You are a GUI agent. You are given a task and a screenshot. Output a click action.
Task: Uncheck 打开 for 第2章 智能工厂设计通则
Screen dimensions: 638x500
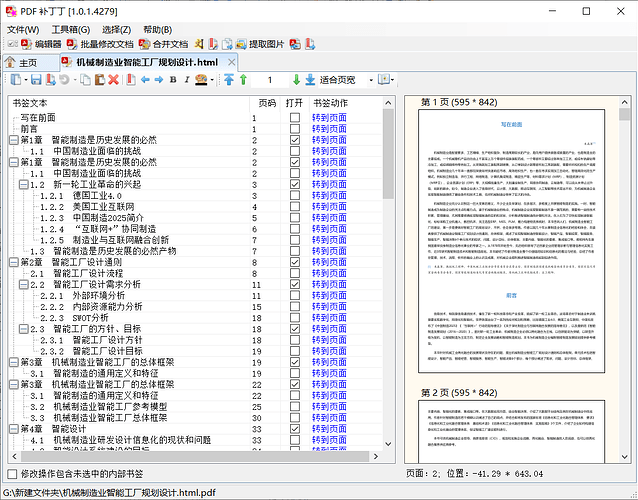295,262
